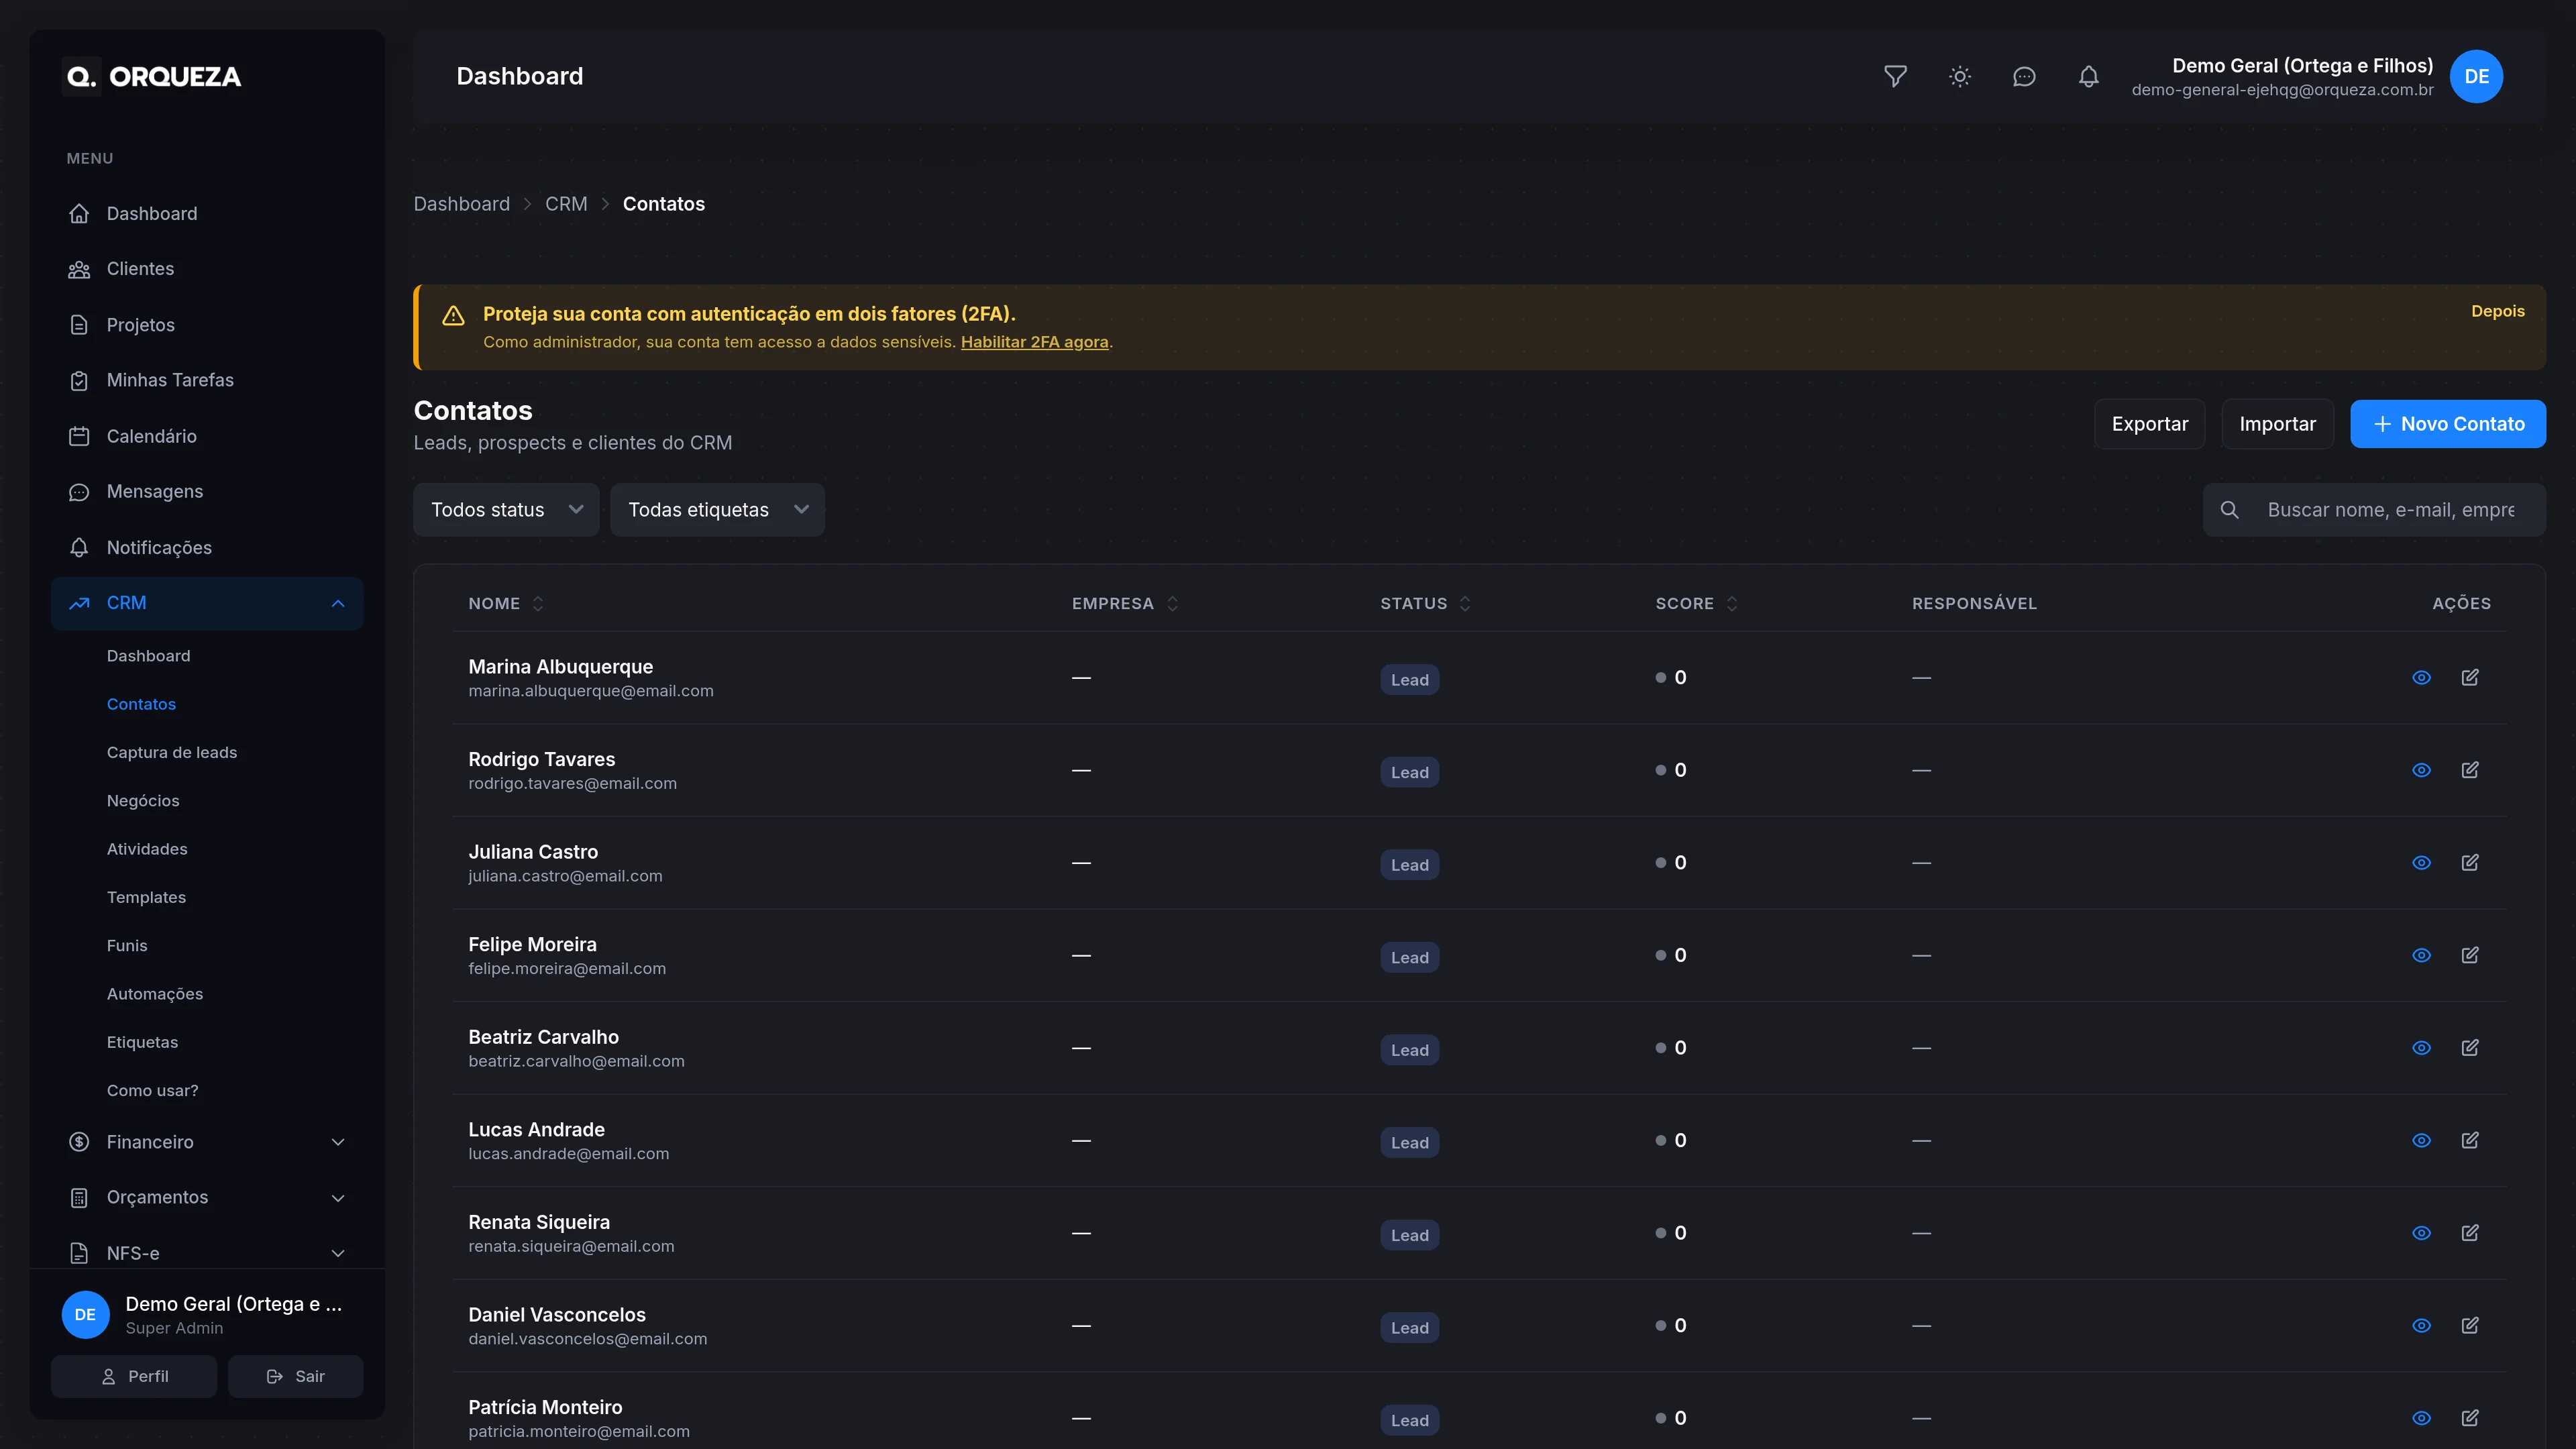Open CRM Dashboard submenu item
Image resolution: width=2576 pixels, height=1449 pixels.
[148, 656]
